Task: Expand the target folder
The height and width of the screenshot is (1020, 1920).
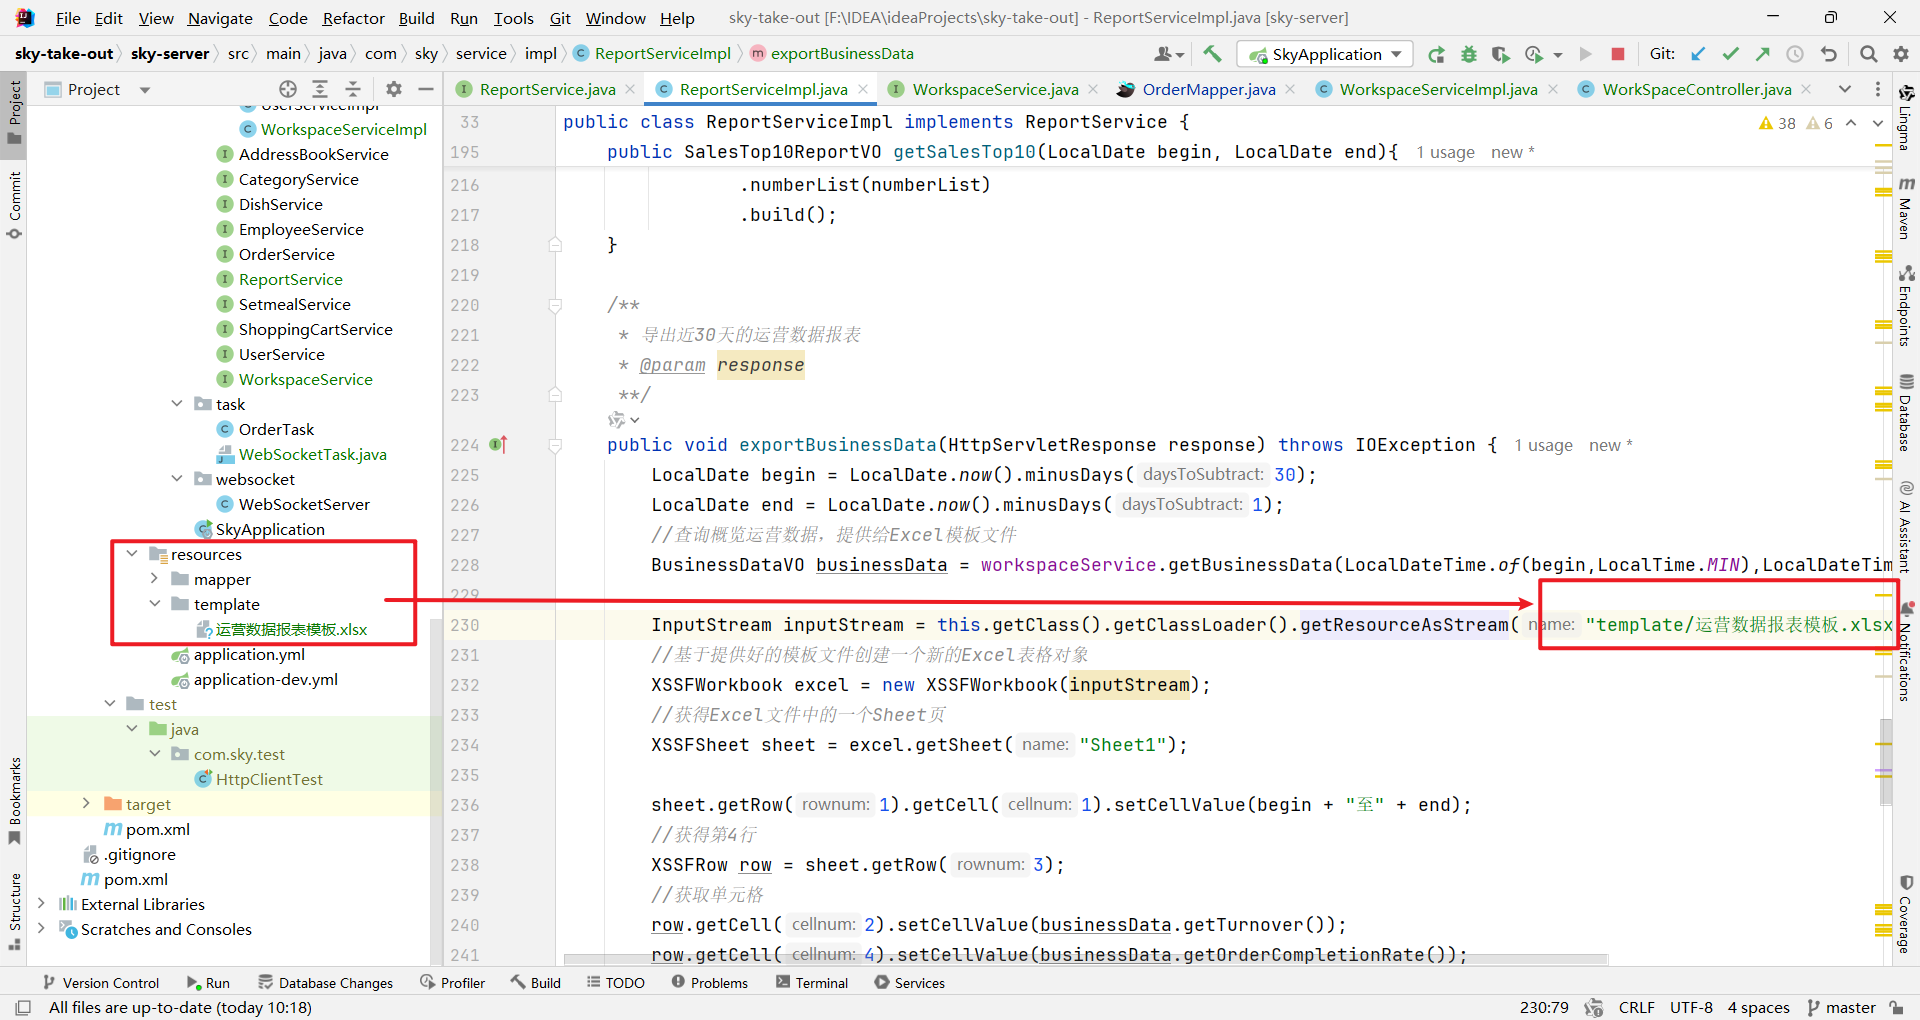Action: pos(86,803)
